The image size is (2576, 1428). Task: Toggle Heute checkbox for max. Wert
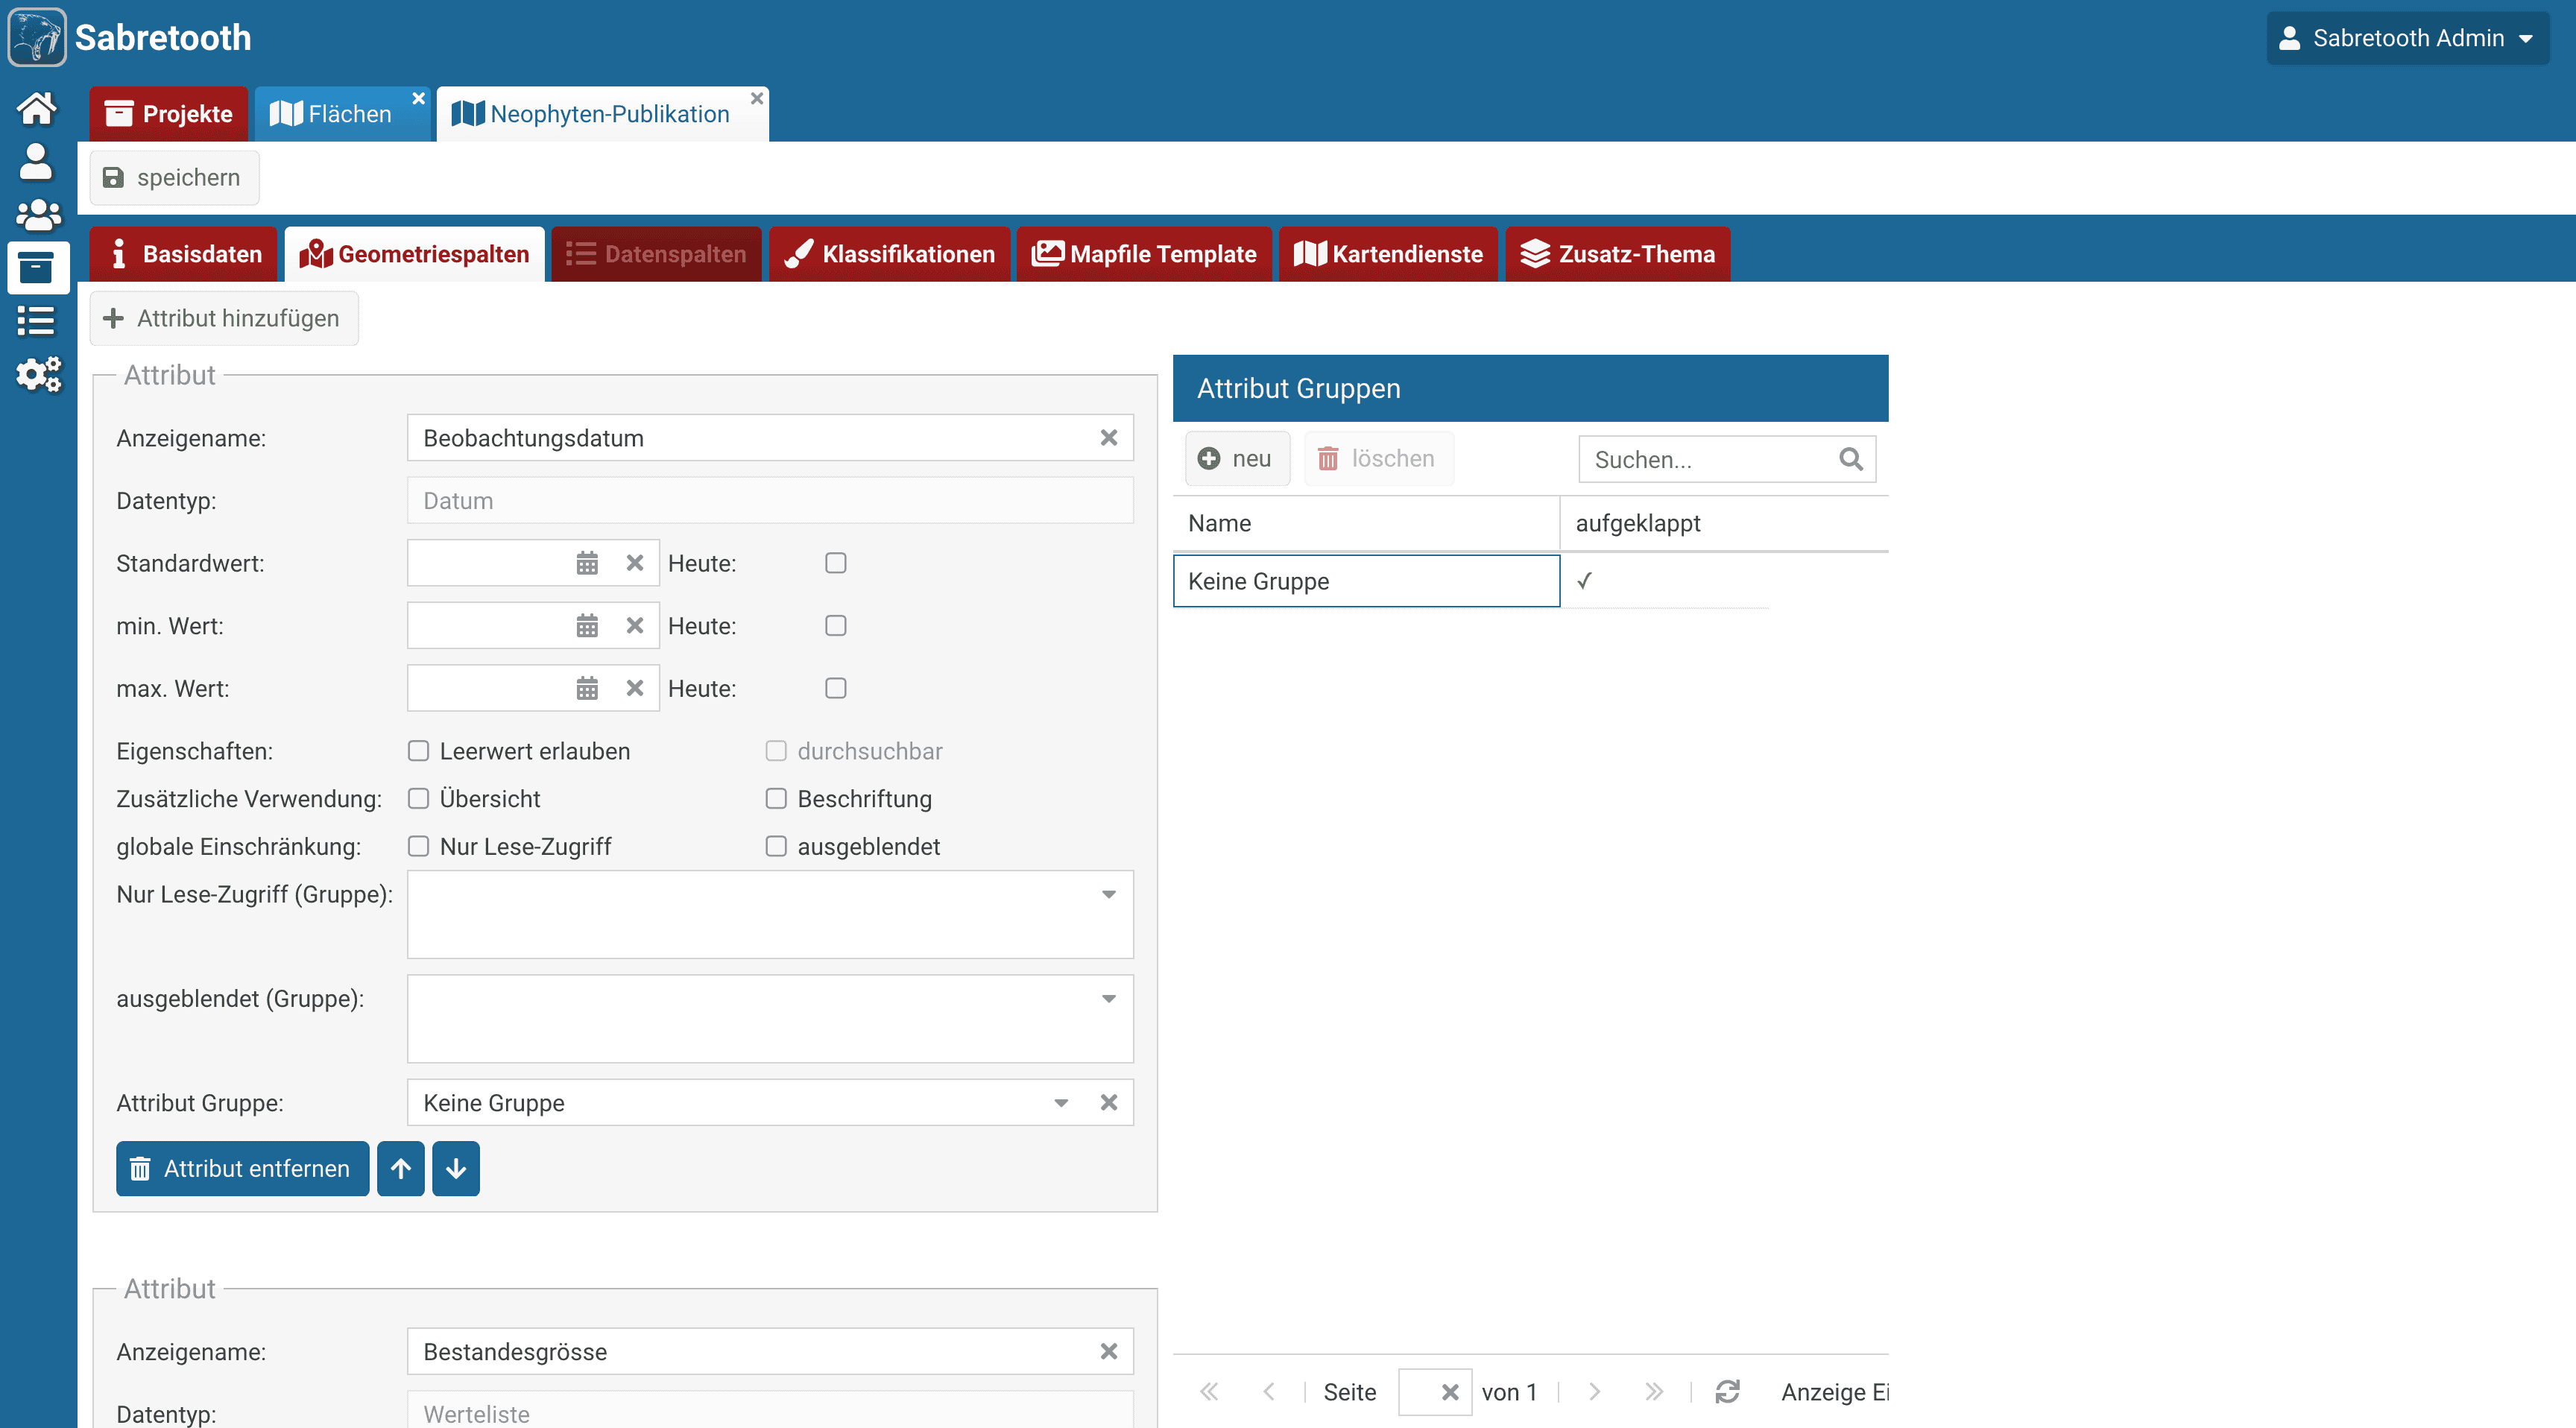[836, 688]
